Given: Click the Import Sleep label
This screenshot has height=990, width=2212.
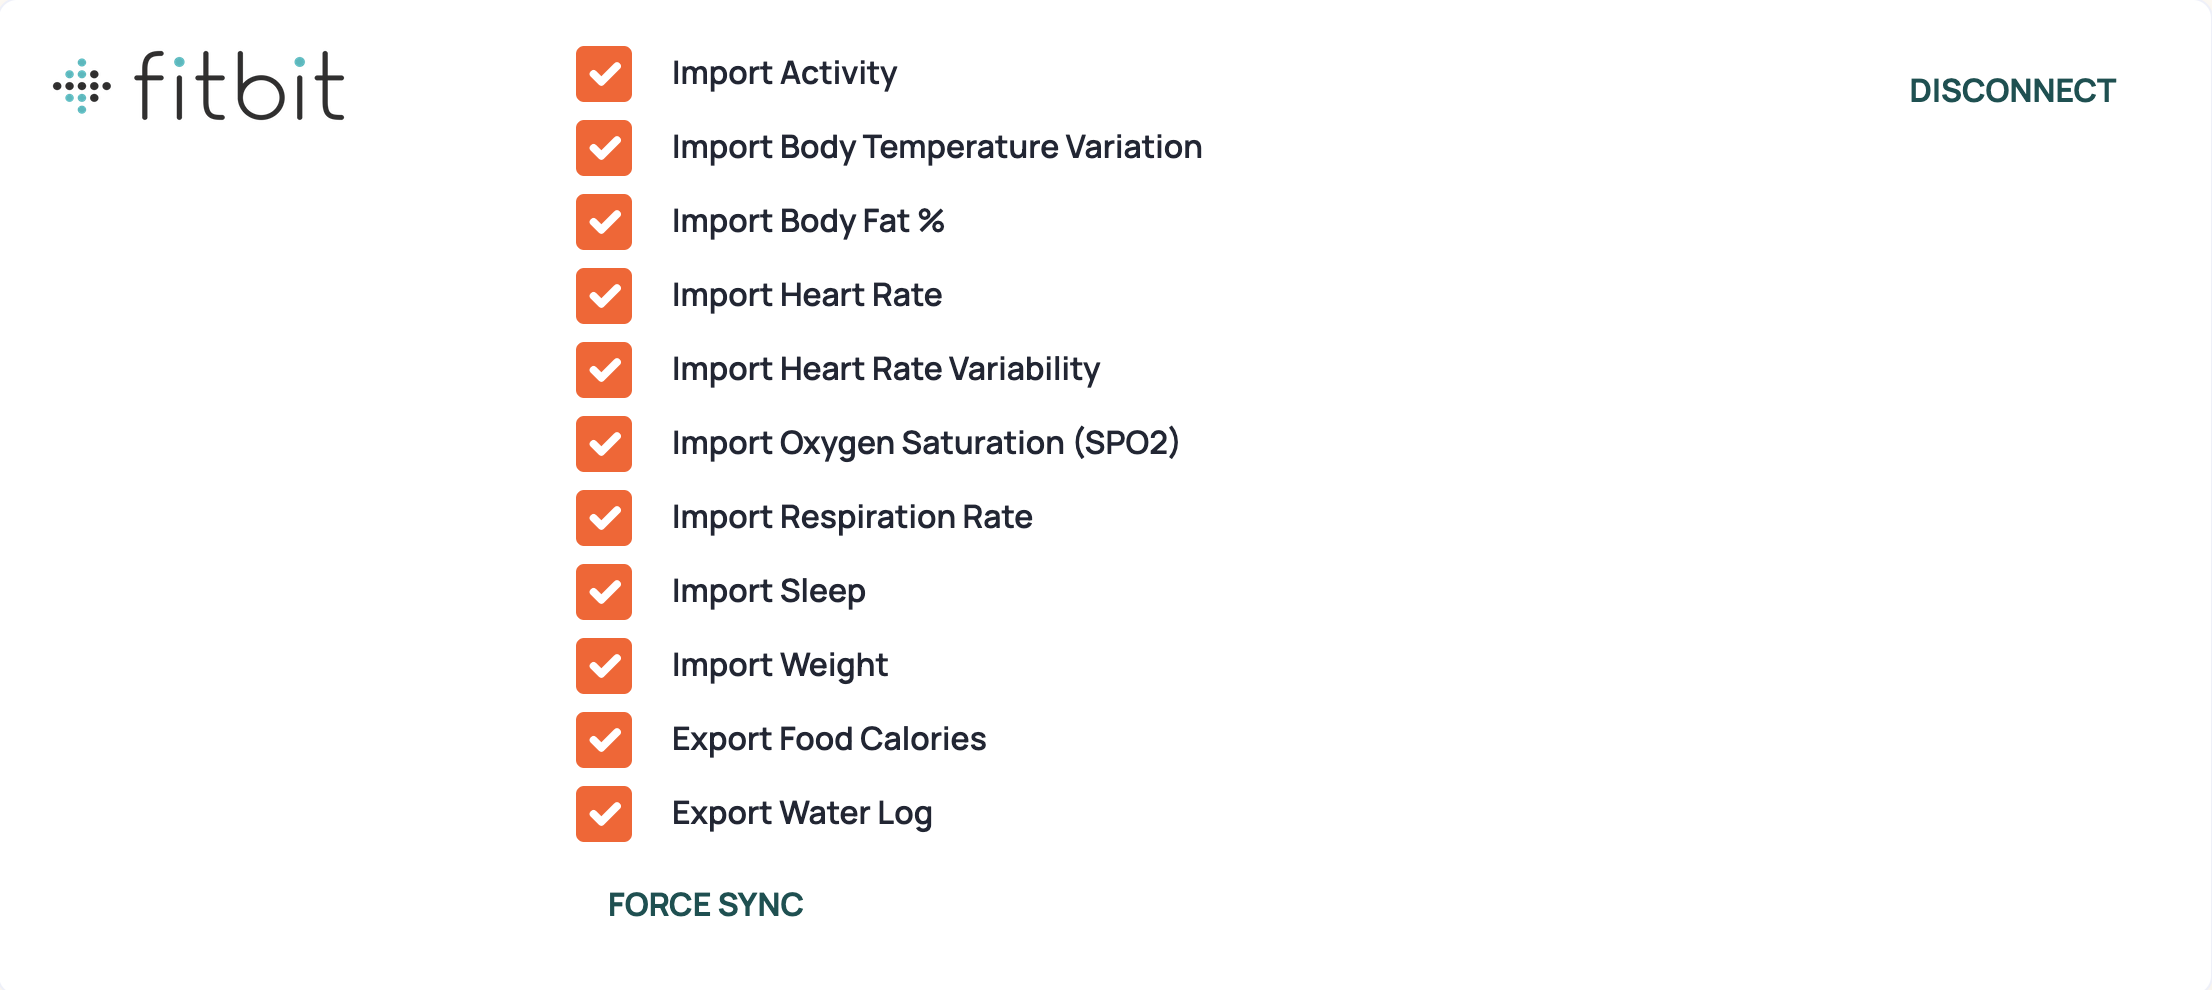Looking at the screenshot, I should pos(769,592).
